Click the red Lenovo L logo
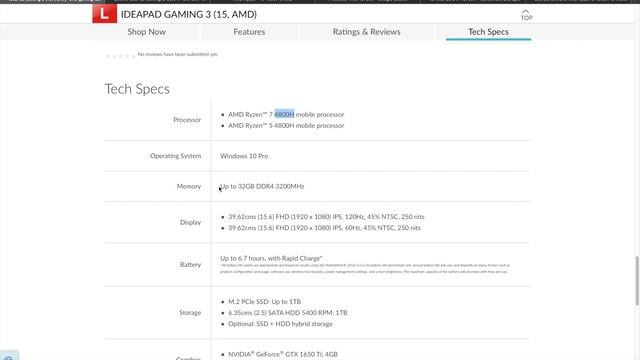Viewport: 640px width, 360px height. click(104, 13)
